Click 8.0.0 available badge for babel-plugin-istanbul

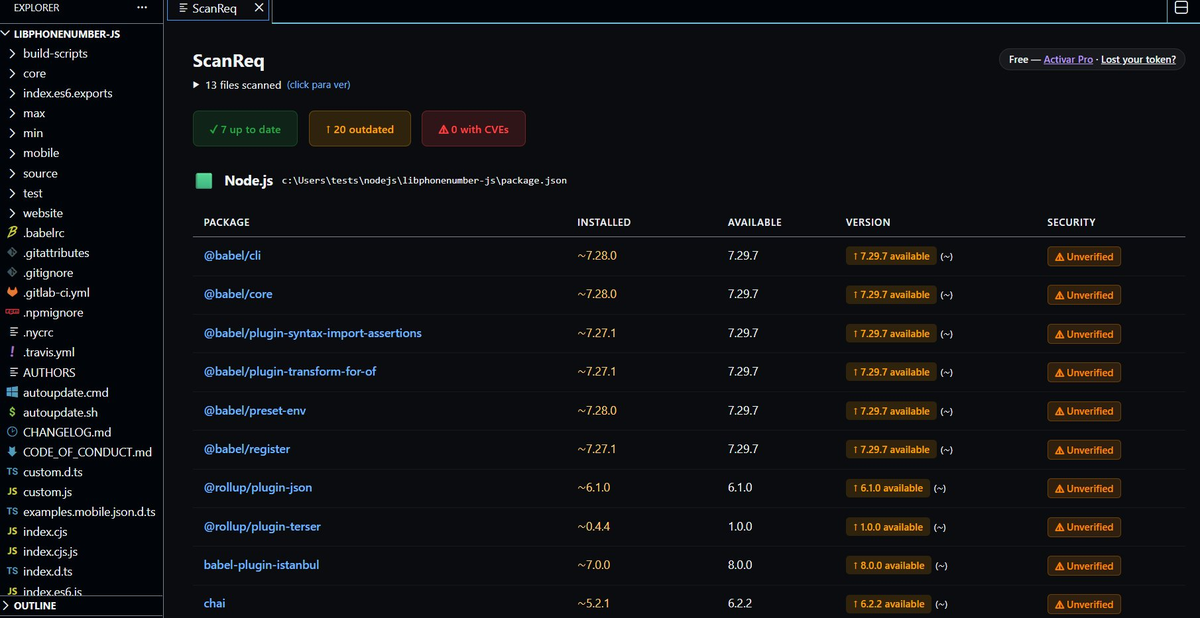[x=889, y=566]
